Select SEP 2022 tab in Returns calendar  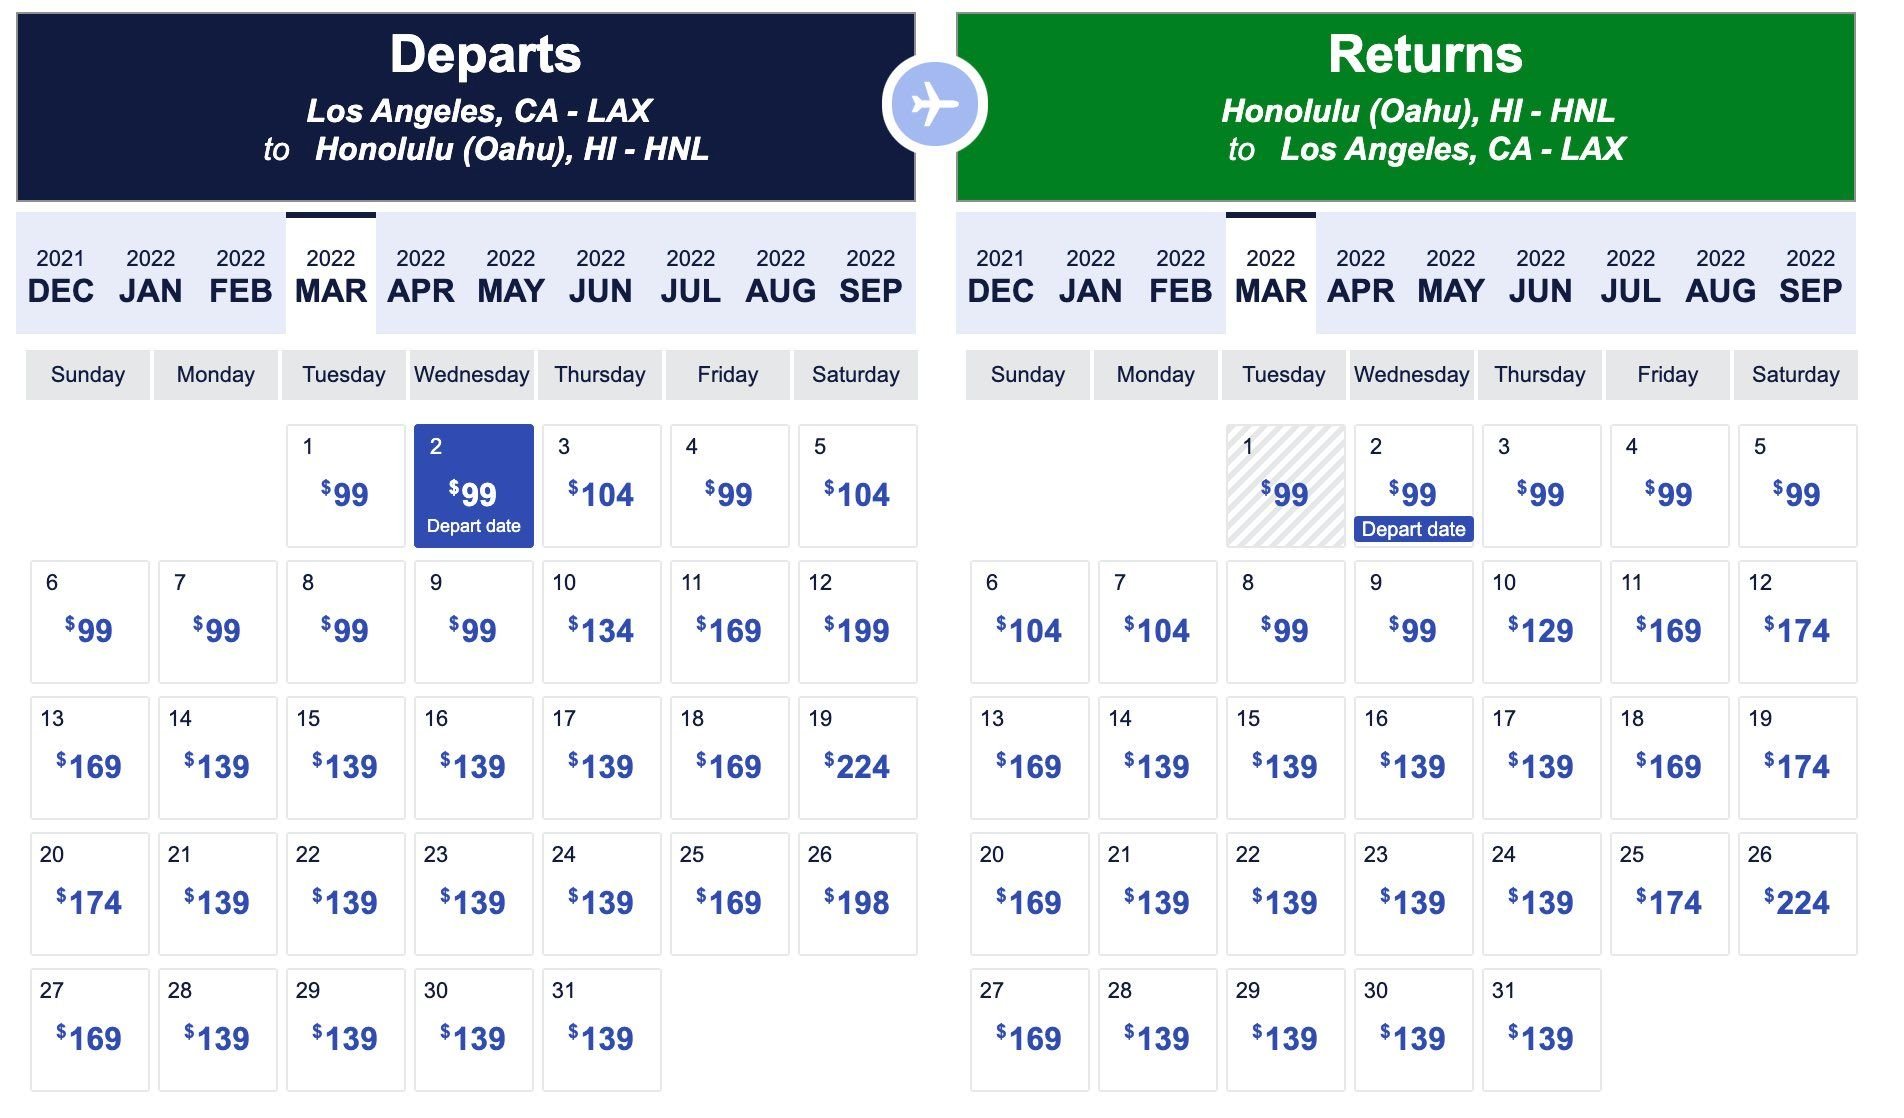[x=1810, y=275]
